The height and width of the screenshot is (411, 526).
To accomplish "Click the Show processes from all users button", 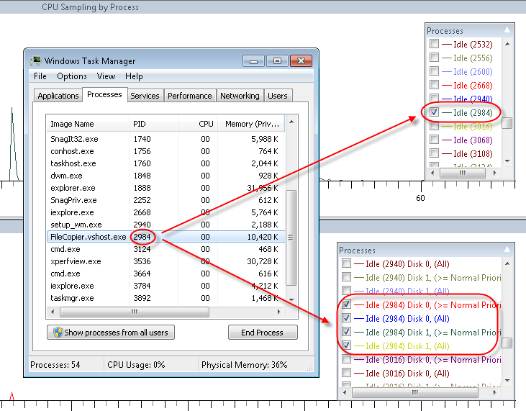I will coord(111,332).
